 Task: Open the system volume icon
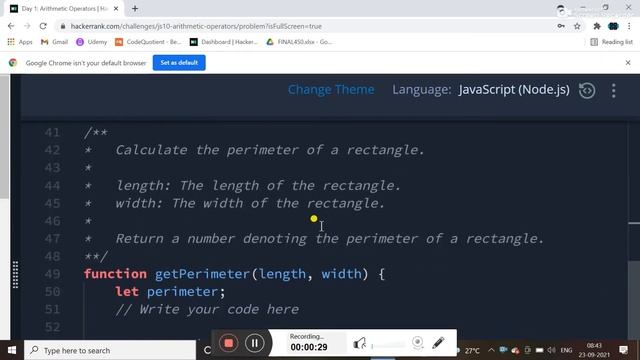[x=551, y=350]
